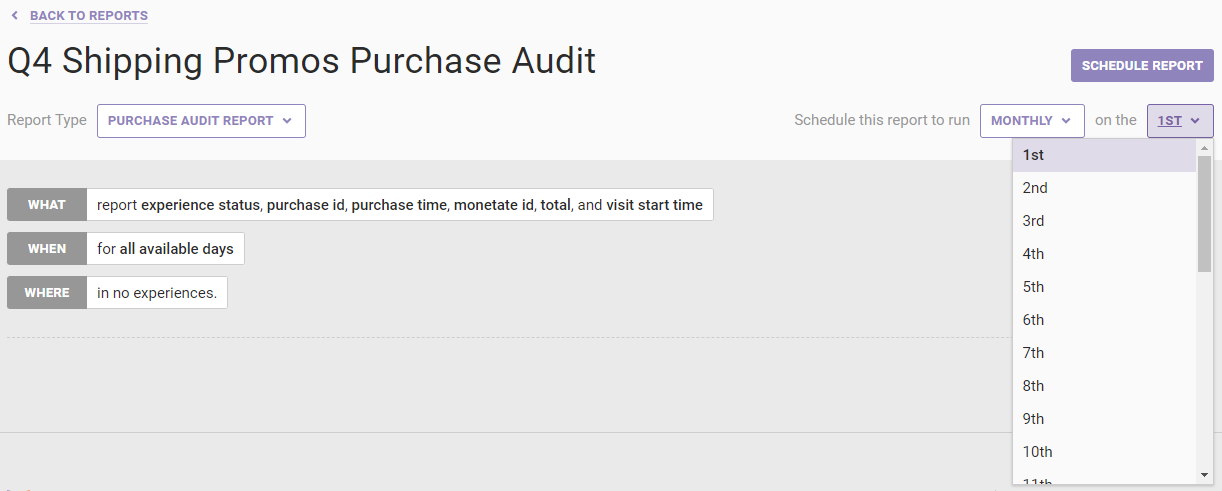Edit the WHEN all available days row
The image size is (1222, 491).
(x=165, y=249)
